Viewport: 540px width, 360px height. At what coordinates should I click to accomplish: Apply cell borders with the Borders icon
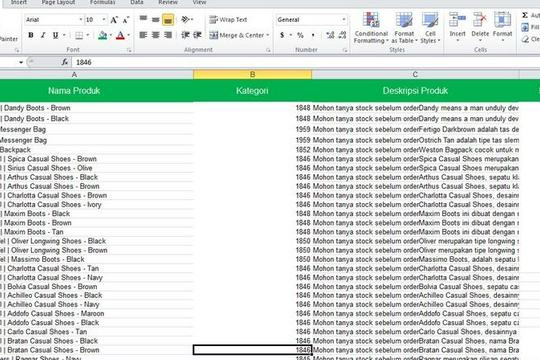pyautogui.click(x=79, y=35)
